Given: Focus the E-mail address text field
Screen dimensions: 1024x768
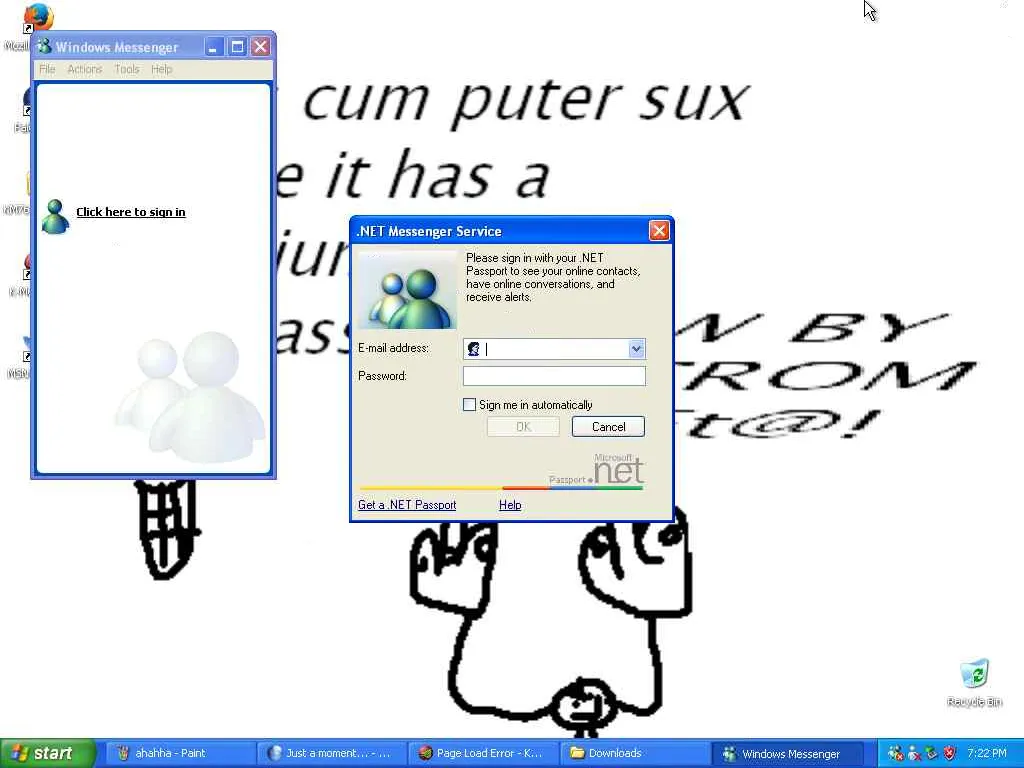Looking at the screenshot, I should (x=555, y=349).
